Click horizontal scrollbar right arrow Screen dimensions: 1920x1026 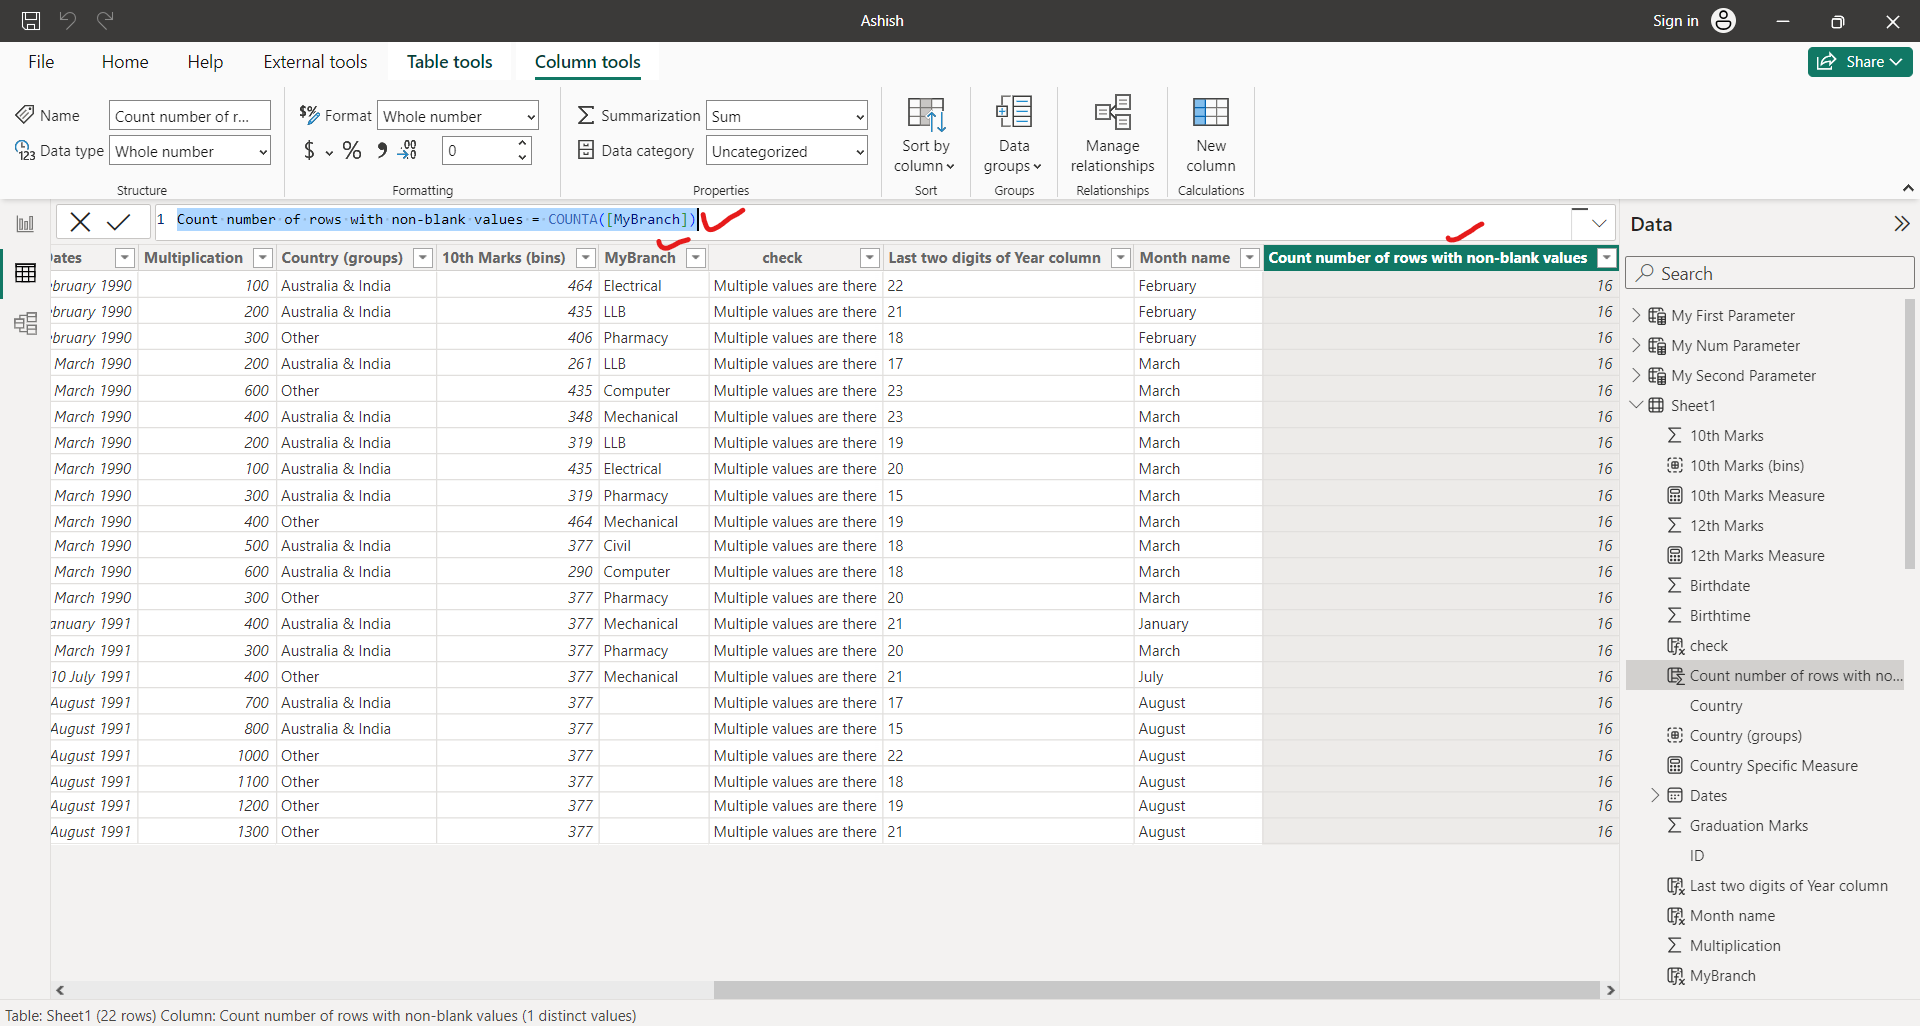tap(1610, 990)
